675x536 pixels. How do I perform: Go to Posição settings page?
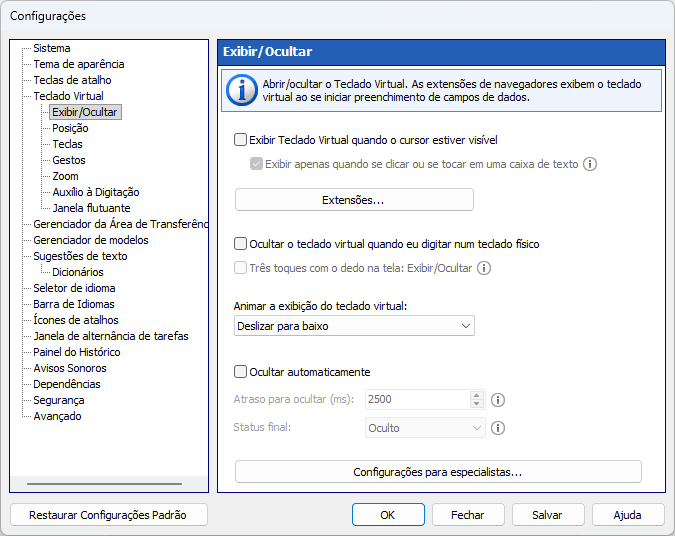70,128
